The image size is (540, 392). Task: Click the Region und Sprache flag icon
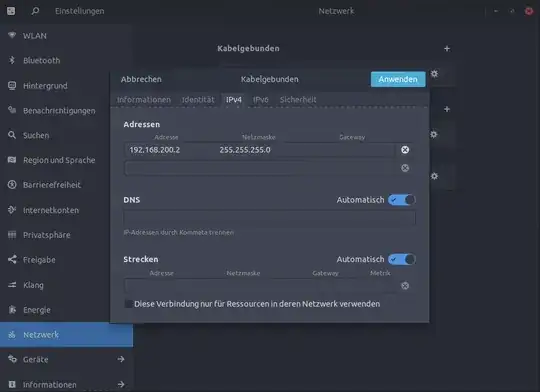point(12,160)
